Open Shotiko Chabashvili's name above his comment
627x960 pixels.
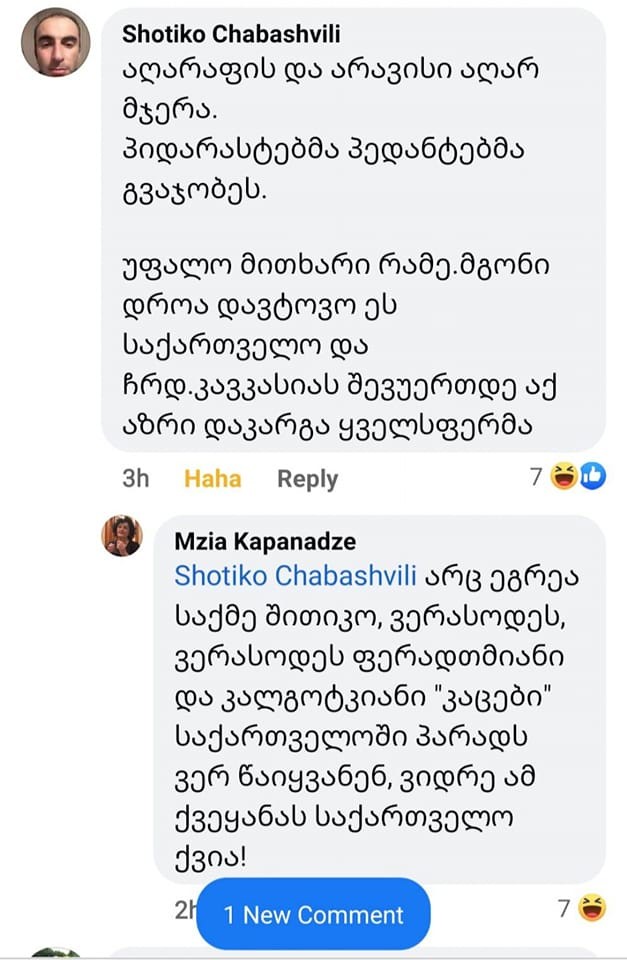(x=231, y=34)
